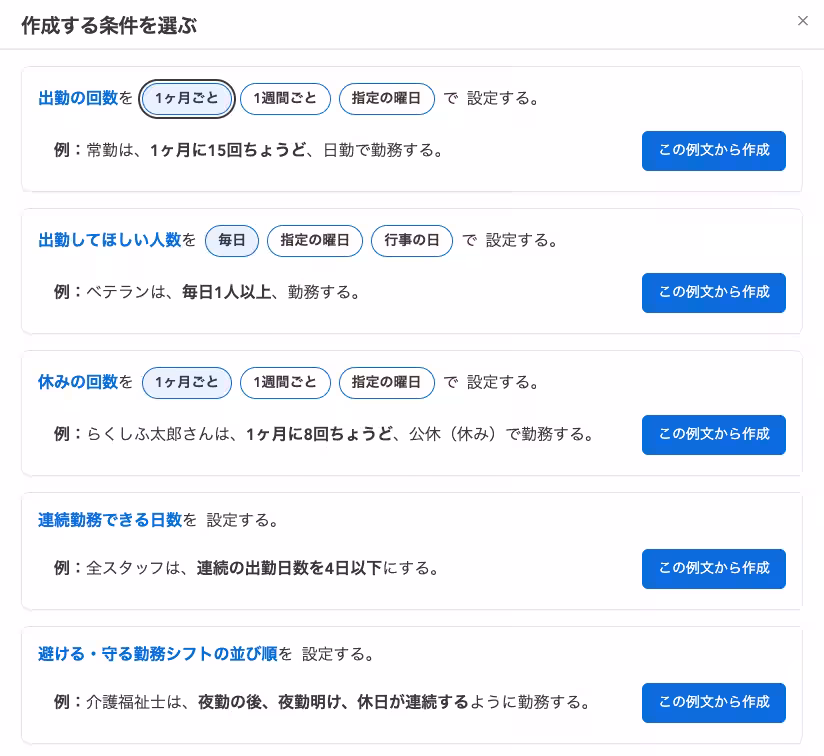Confirm 1ヶ月ごと is selected for 出勤の回数
824x756 pixels.
(x=187, y=99)
